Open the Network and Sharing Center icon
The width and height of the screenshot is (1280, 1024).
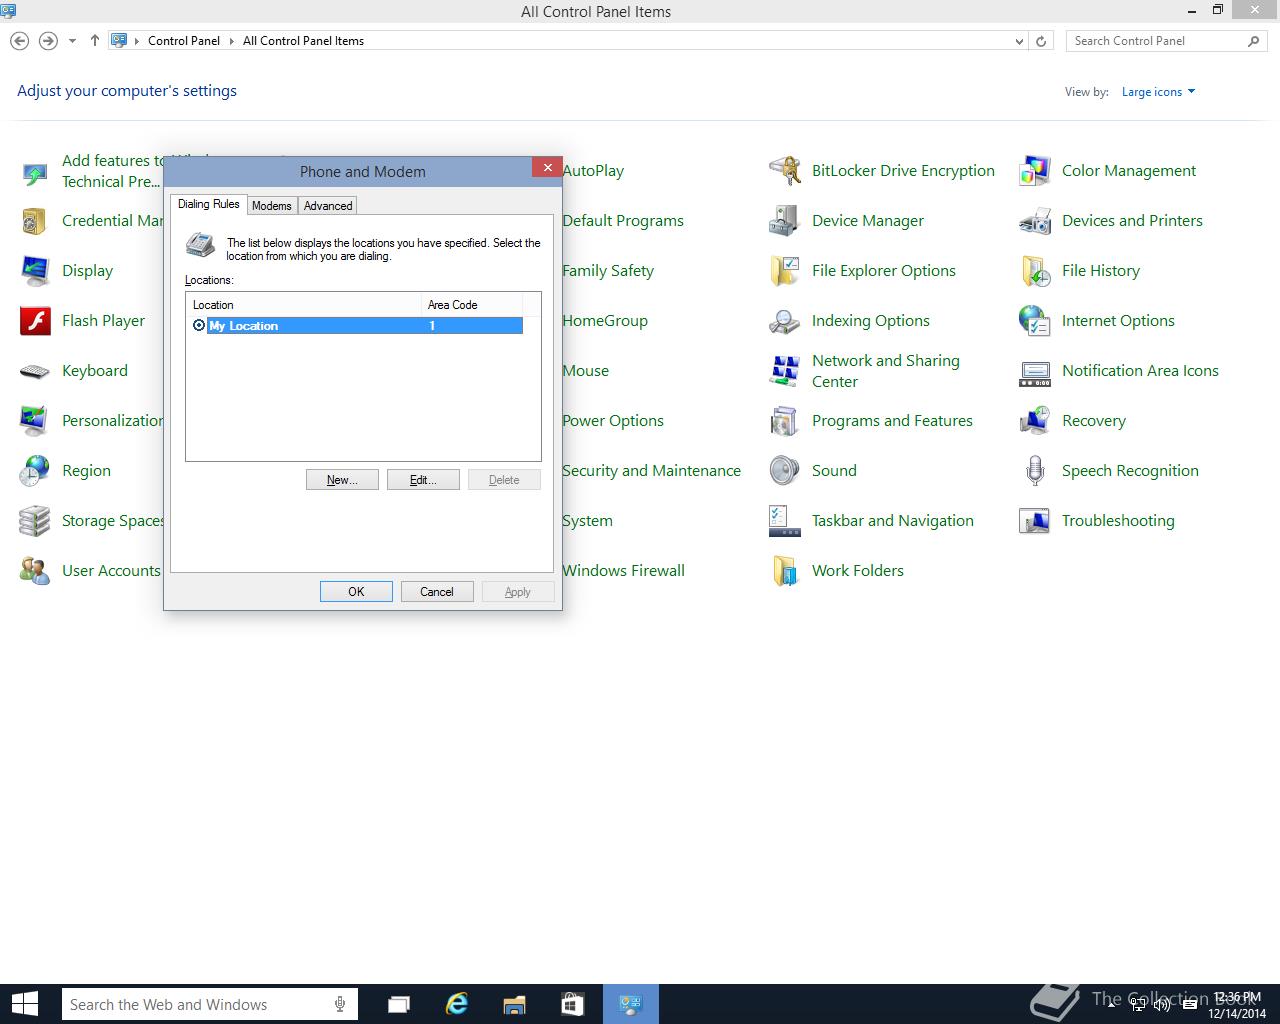(785, 371)
